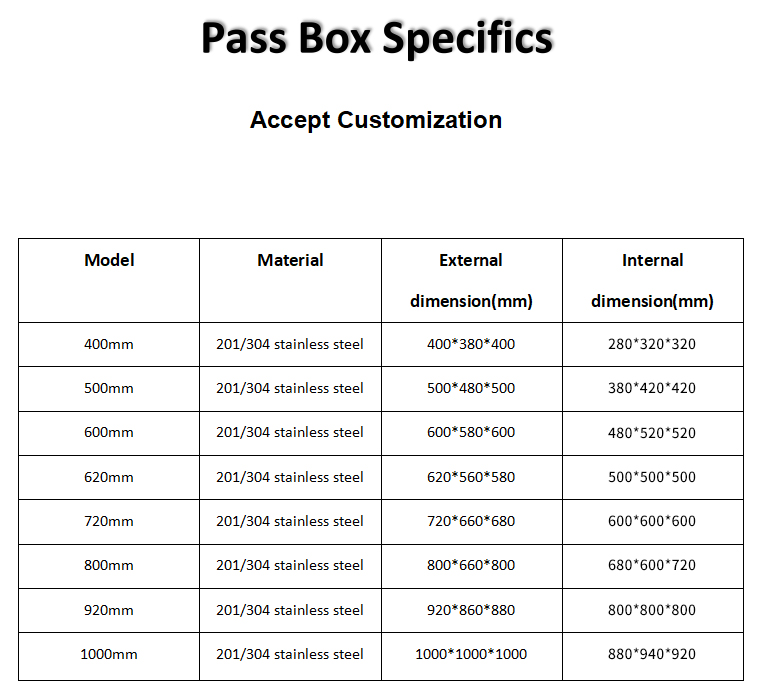Click external dimension 400*380*400

471,344
